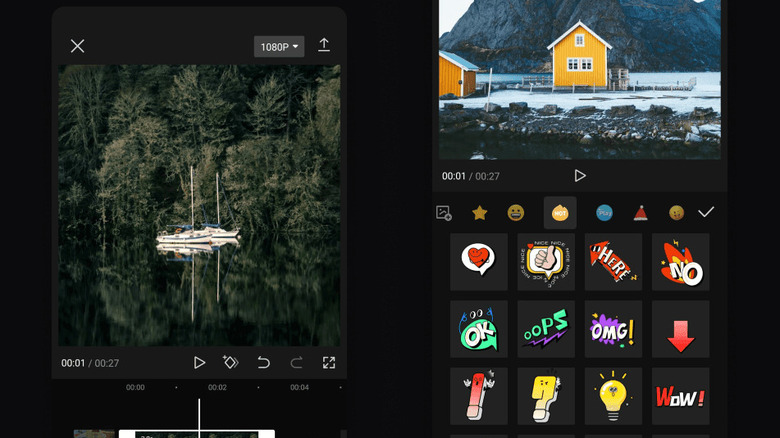Click the 00:00 mark on the timeline ruler

pyautogui.click(x=135, y=387)
